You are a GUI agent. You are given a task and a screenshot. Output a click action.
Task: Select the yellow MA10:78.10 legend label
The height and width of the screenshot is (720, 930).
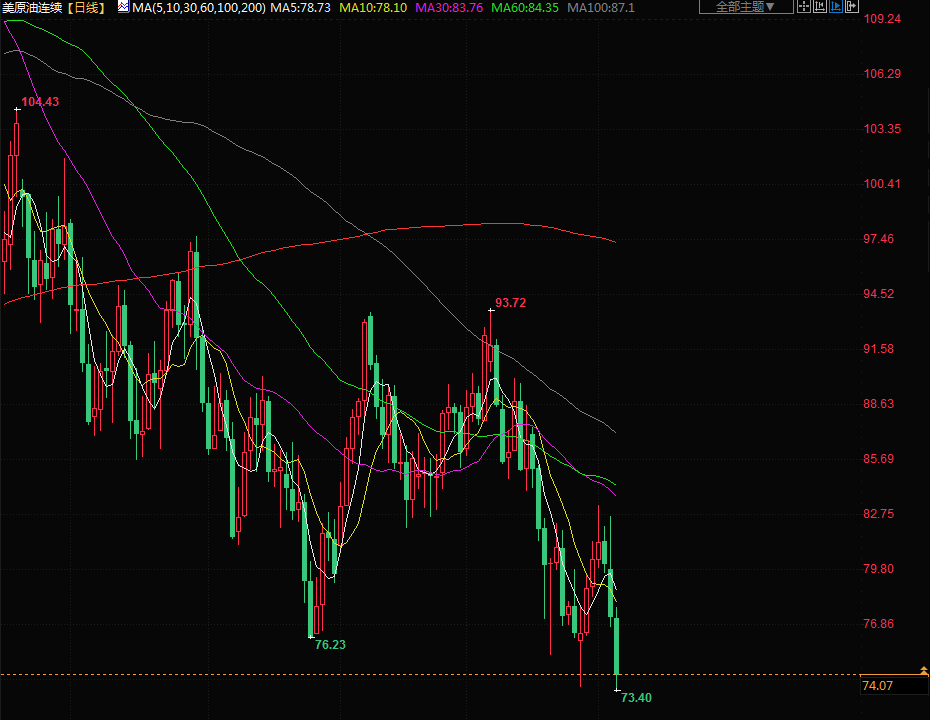tap(373, 7)
